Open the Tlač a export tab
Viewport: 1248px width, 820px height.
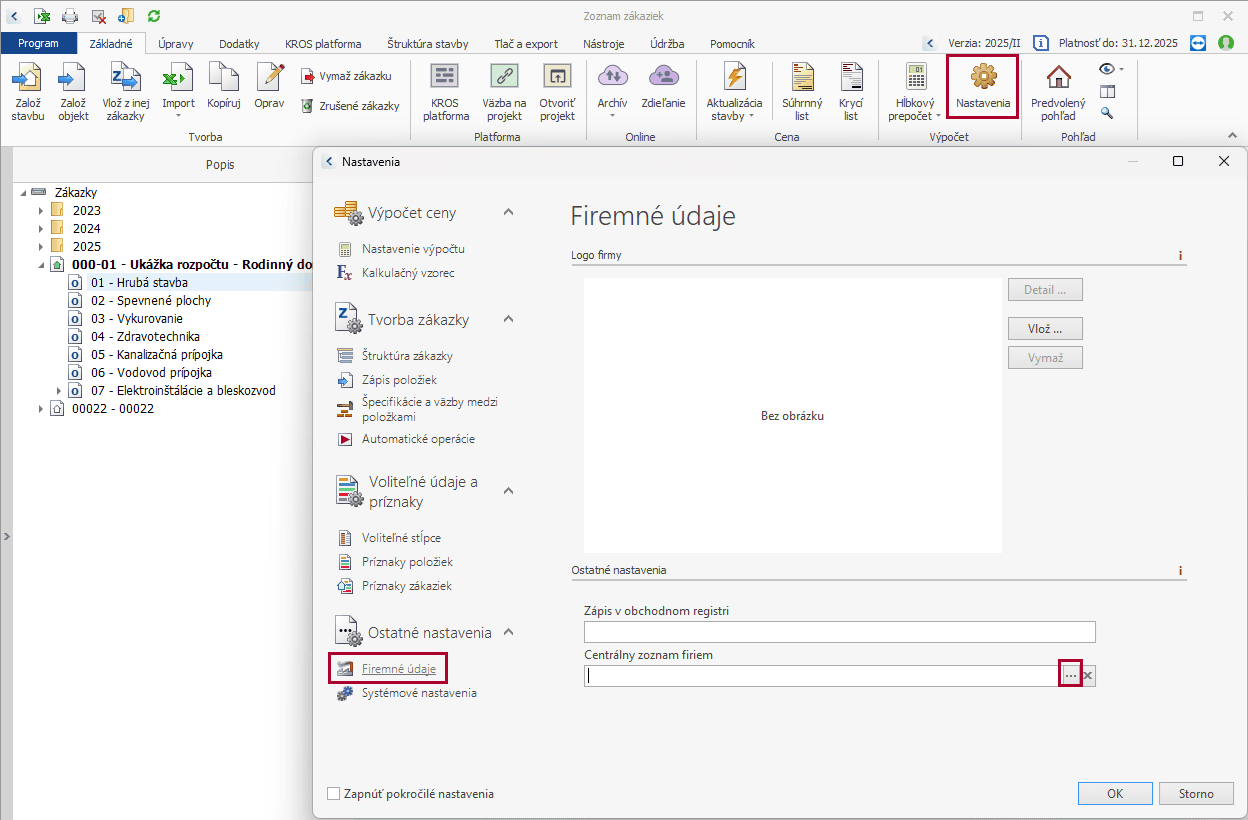click(x=526, y=44)
